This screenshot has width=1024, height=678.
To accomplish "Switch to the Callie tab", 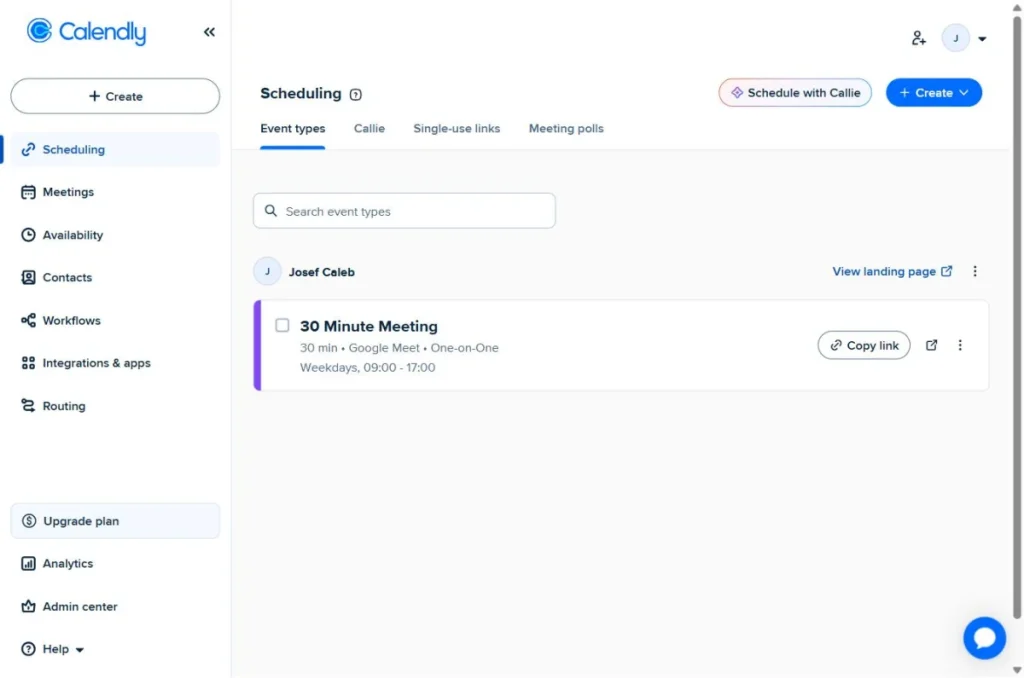I will (x=369, y=129).
